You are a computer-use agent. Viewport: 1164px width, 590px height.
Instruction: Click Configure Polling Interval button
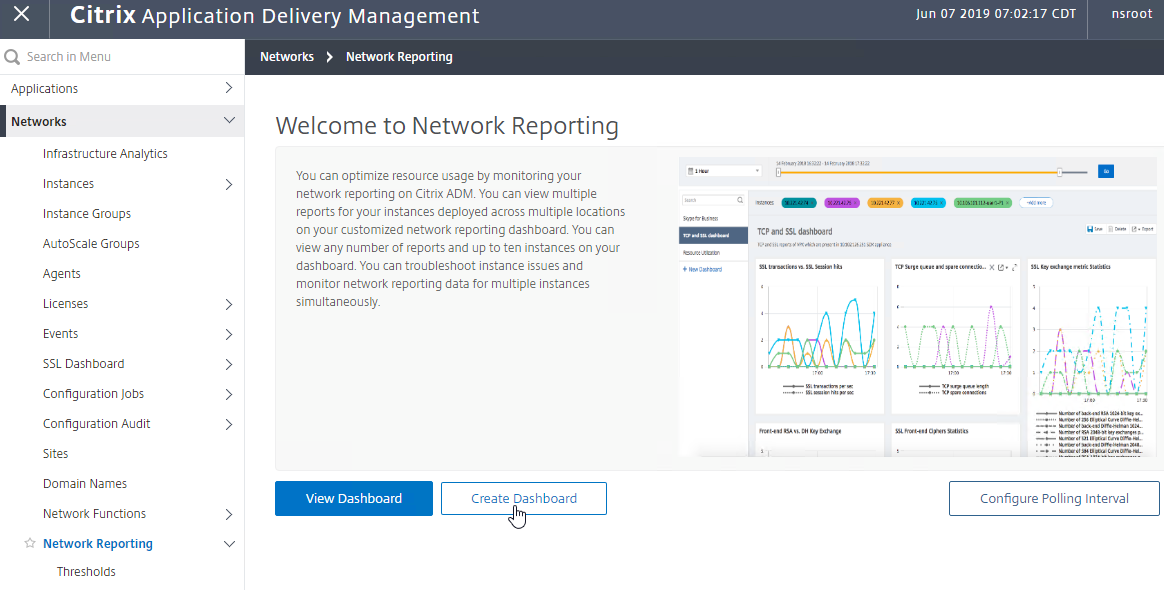tap(1054, 499)
